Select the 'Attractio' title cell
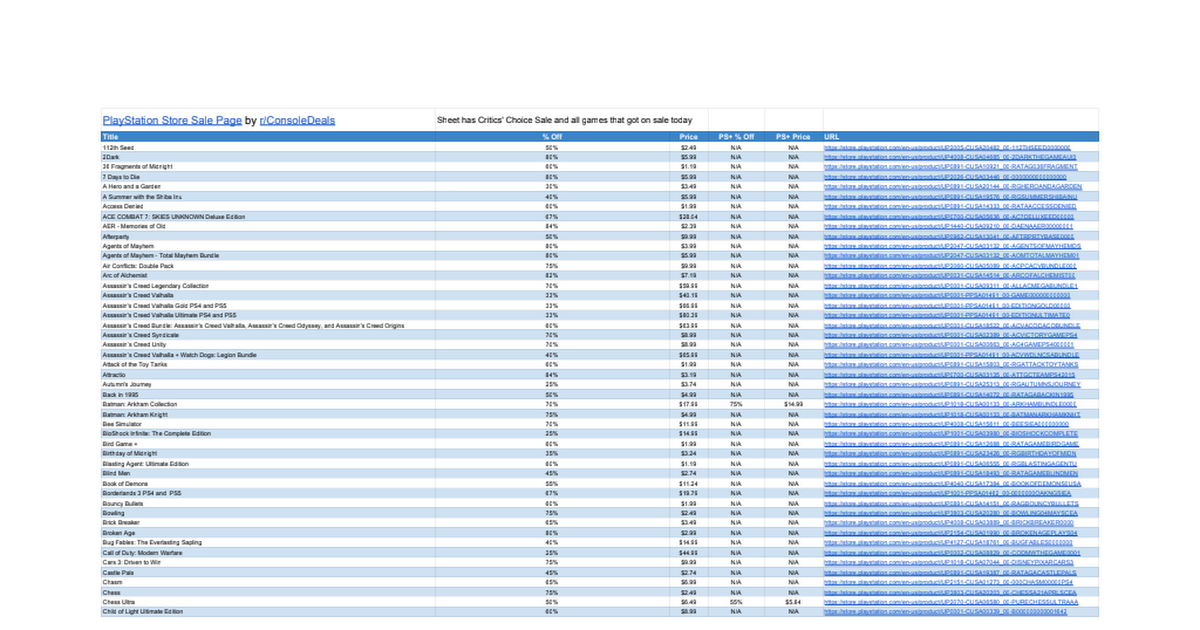The image size is (1200, 630). pos(269,374)
